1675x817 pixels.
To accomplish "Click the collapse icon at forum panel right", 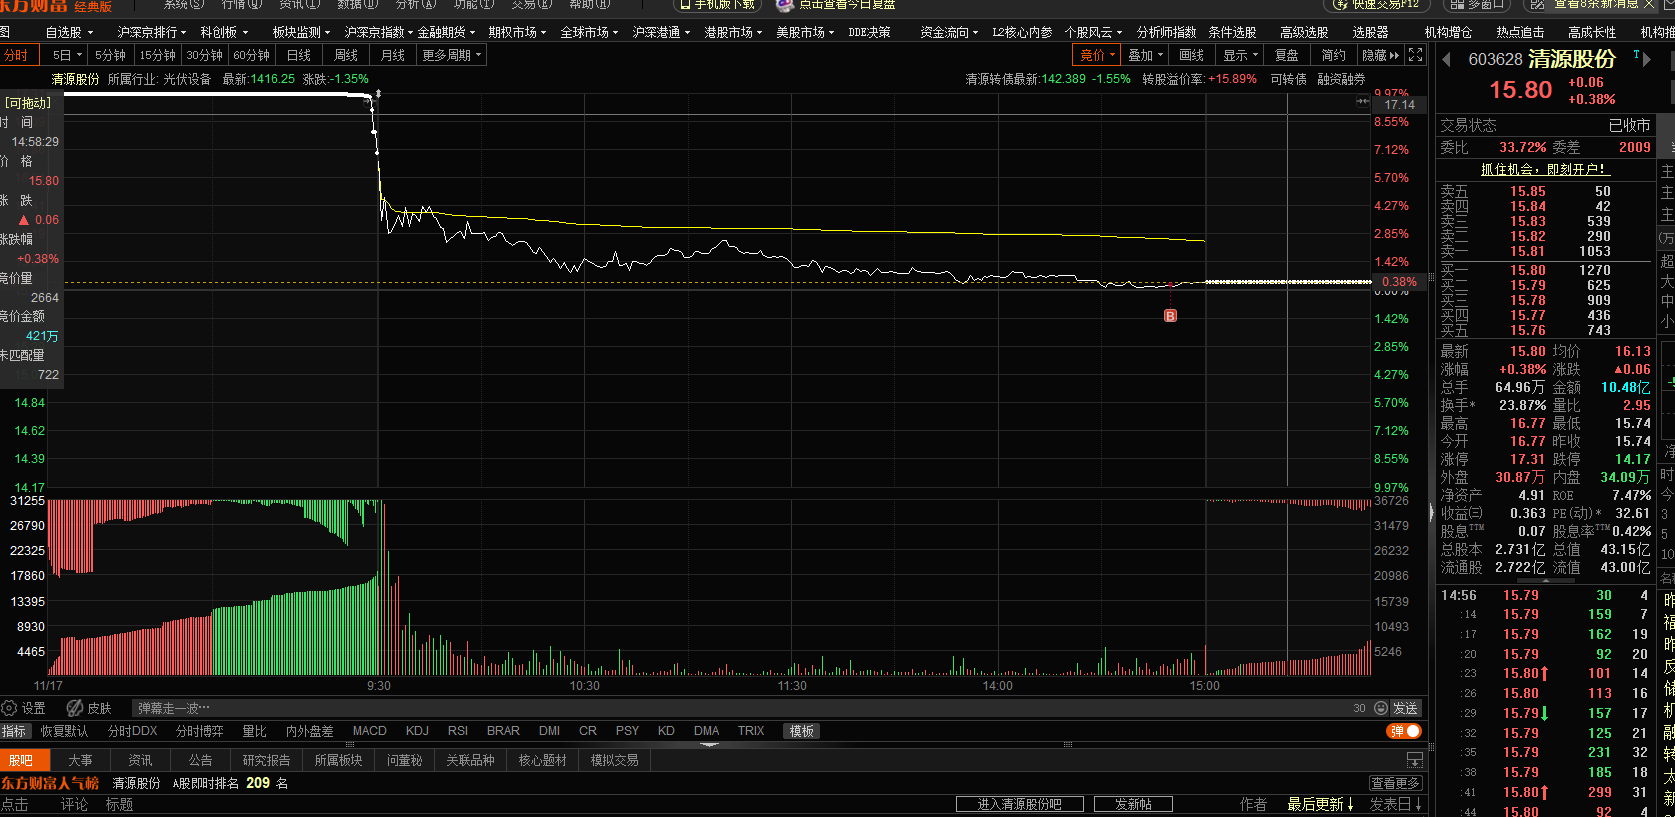I will [1414, 760].
